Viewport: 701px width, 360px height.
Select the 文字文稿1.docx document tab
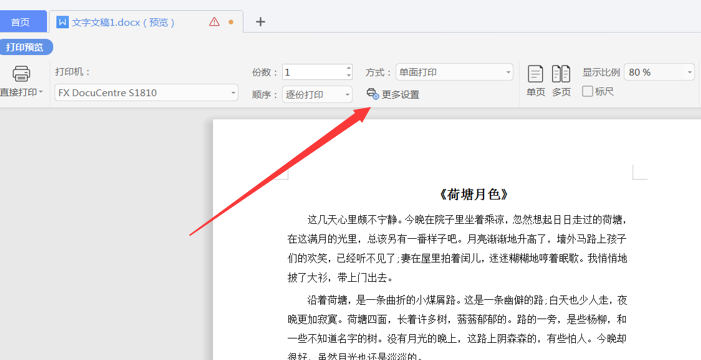coord(146,22)
